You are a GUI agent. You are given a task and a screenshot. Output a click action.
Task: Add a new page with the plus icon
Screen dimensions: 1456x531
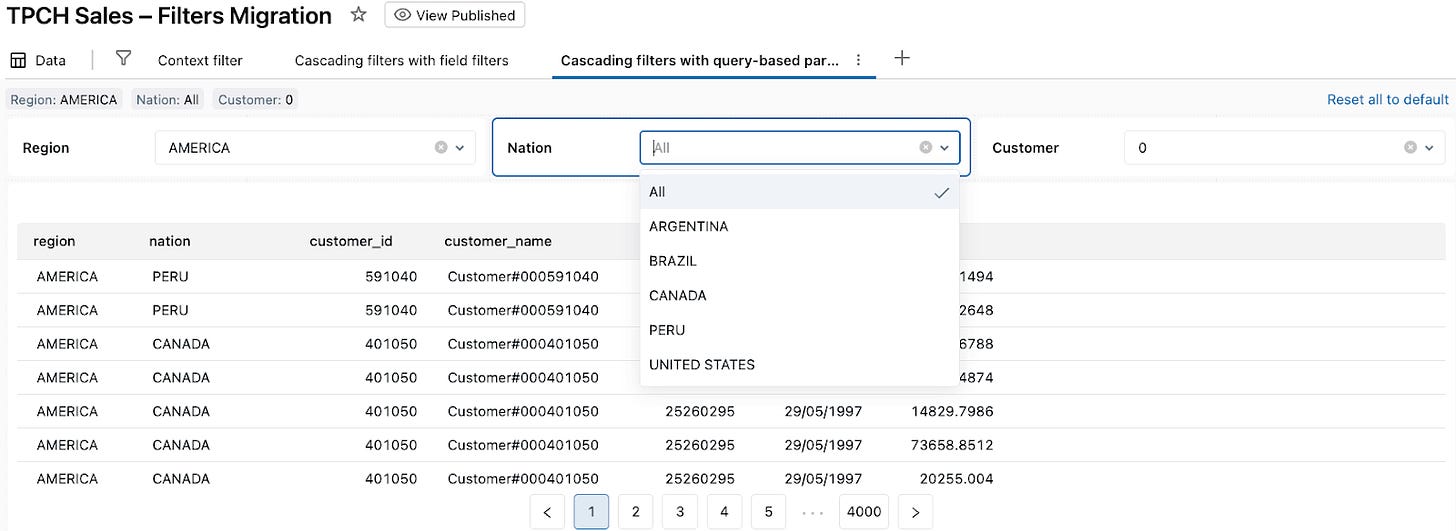click(x=901, y=59)
